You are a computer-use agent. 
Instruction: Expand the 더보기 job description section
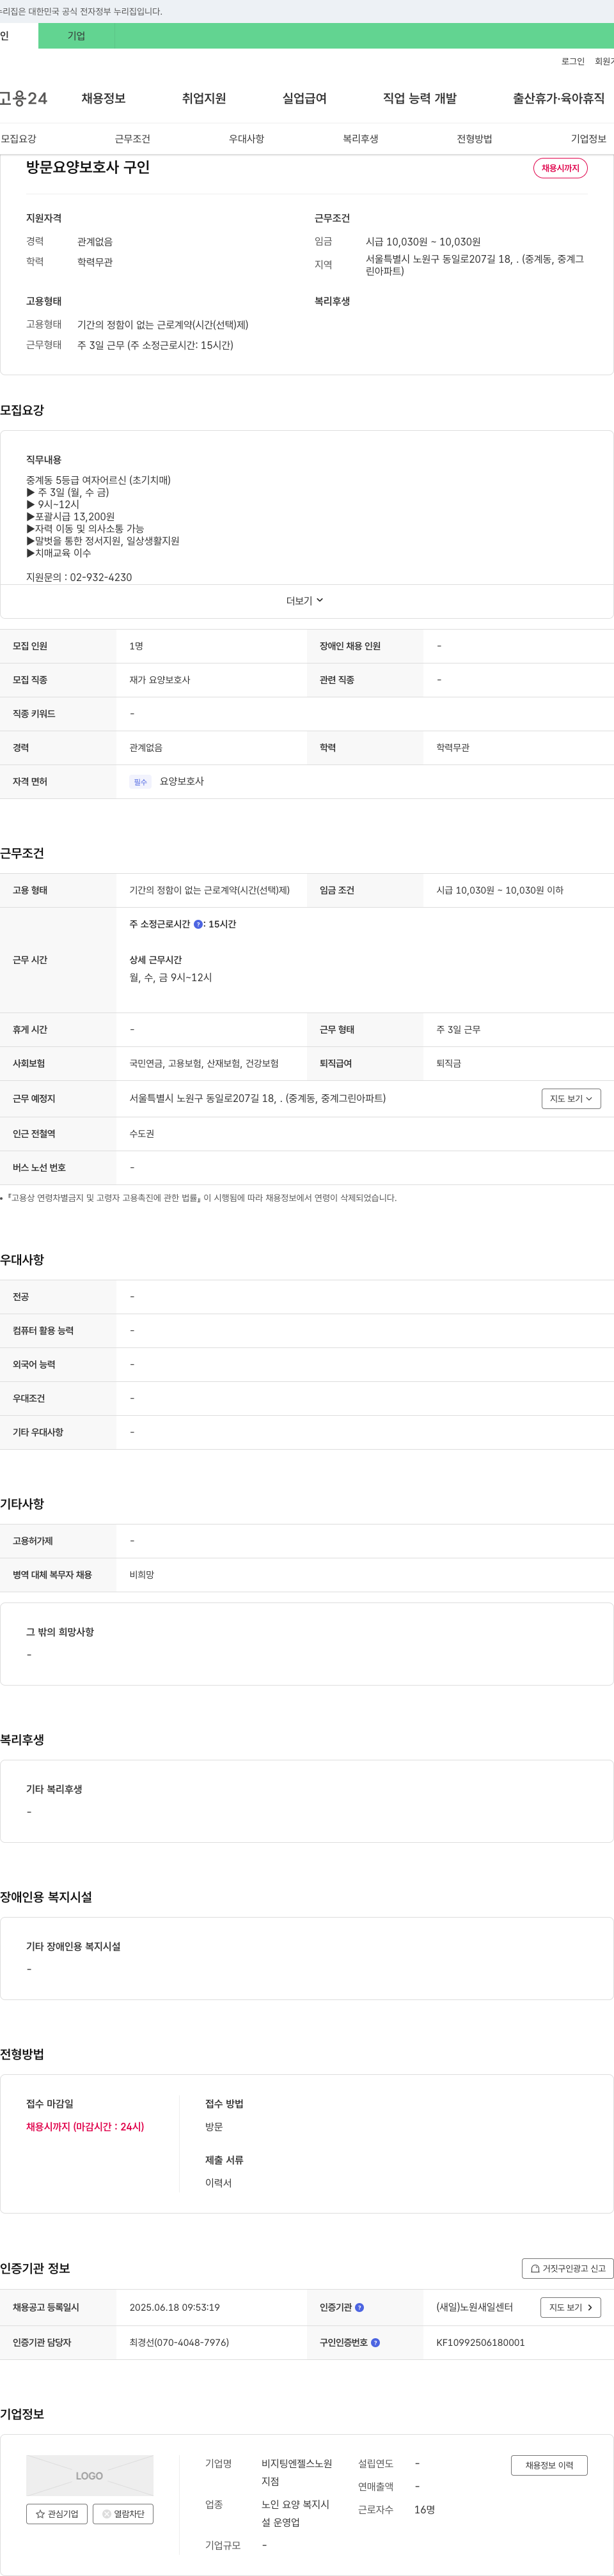[305, 600]
